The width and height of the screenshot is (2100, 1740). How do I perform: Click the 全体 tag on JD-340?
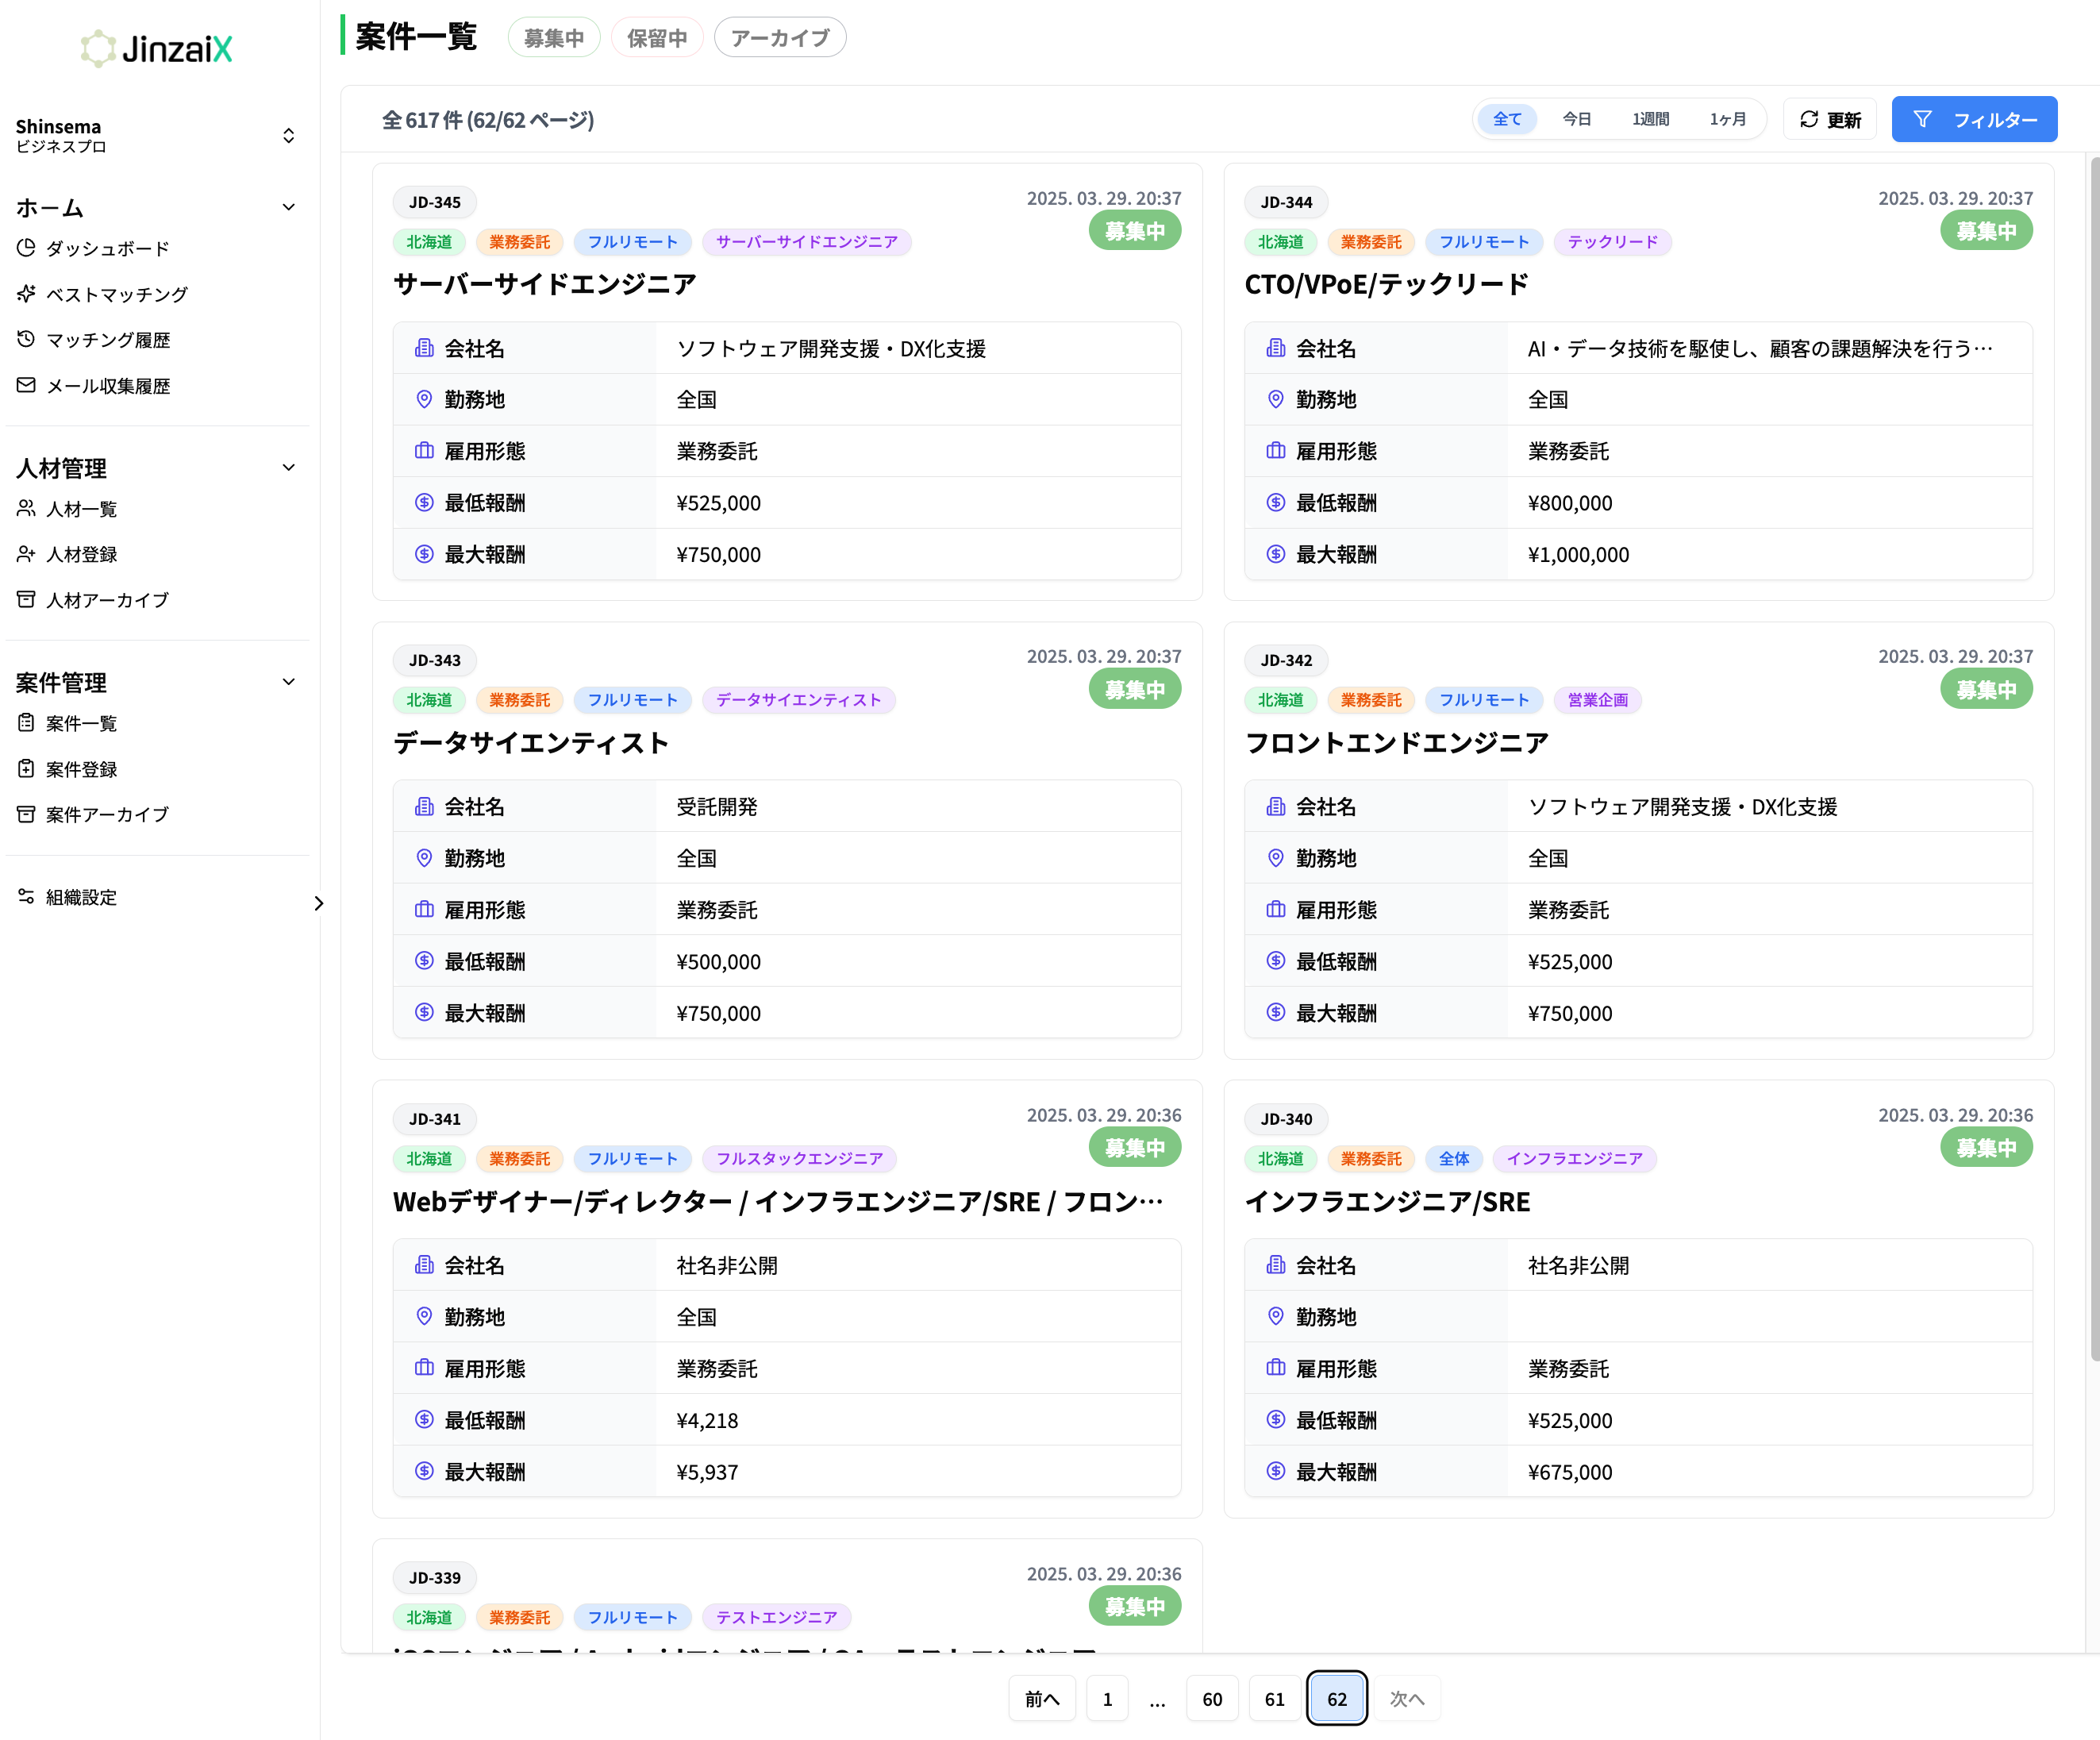[1454, 1159]
